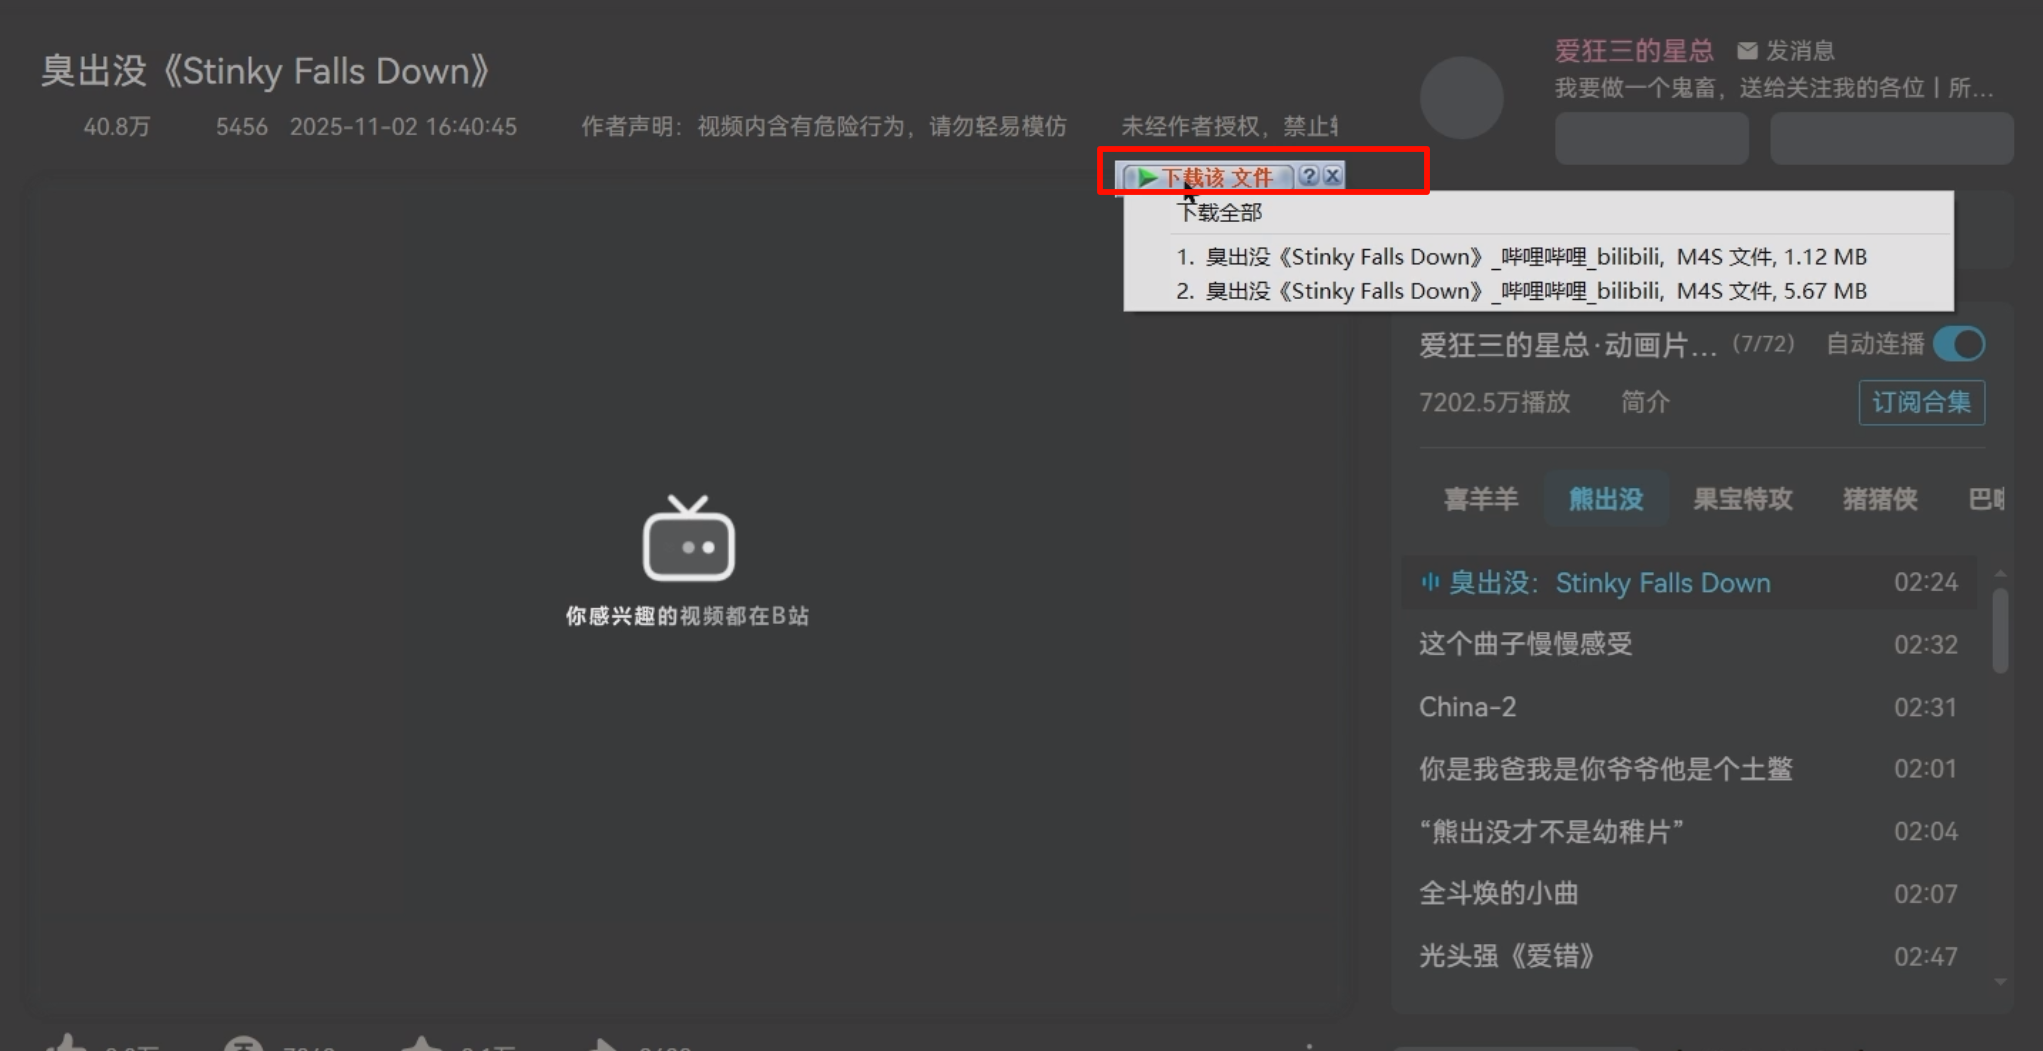Open the uploader name 爱狂三的星总
2043x1051 pixels.
[1634, 51]
